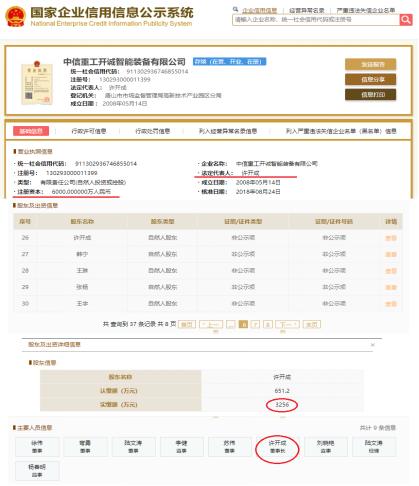Click the 共计 9 条信息 count text
This screenshot has width=419, height=486.
pos(377,428)
